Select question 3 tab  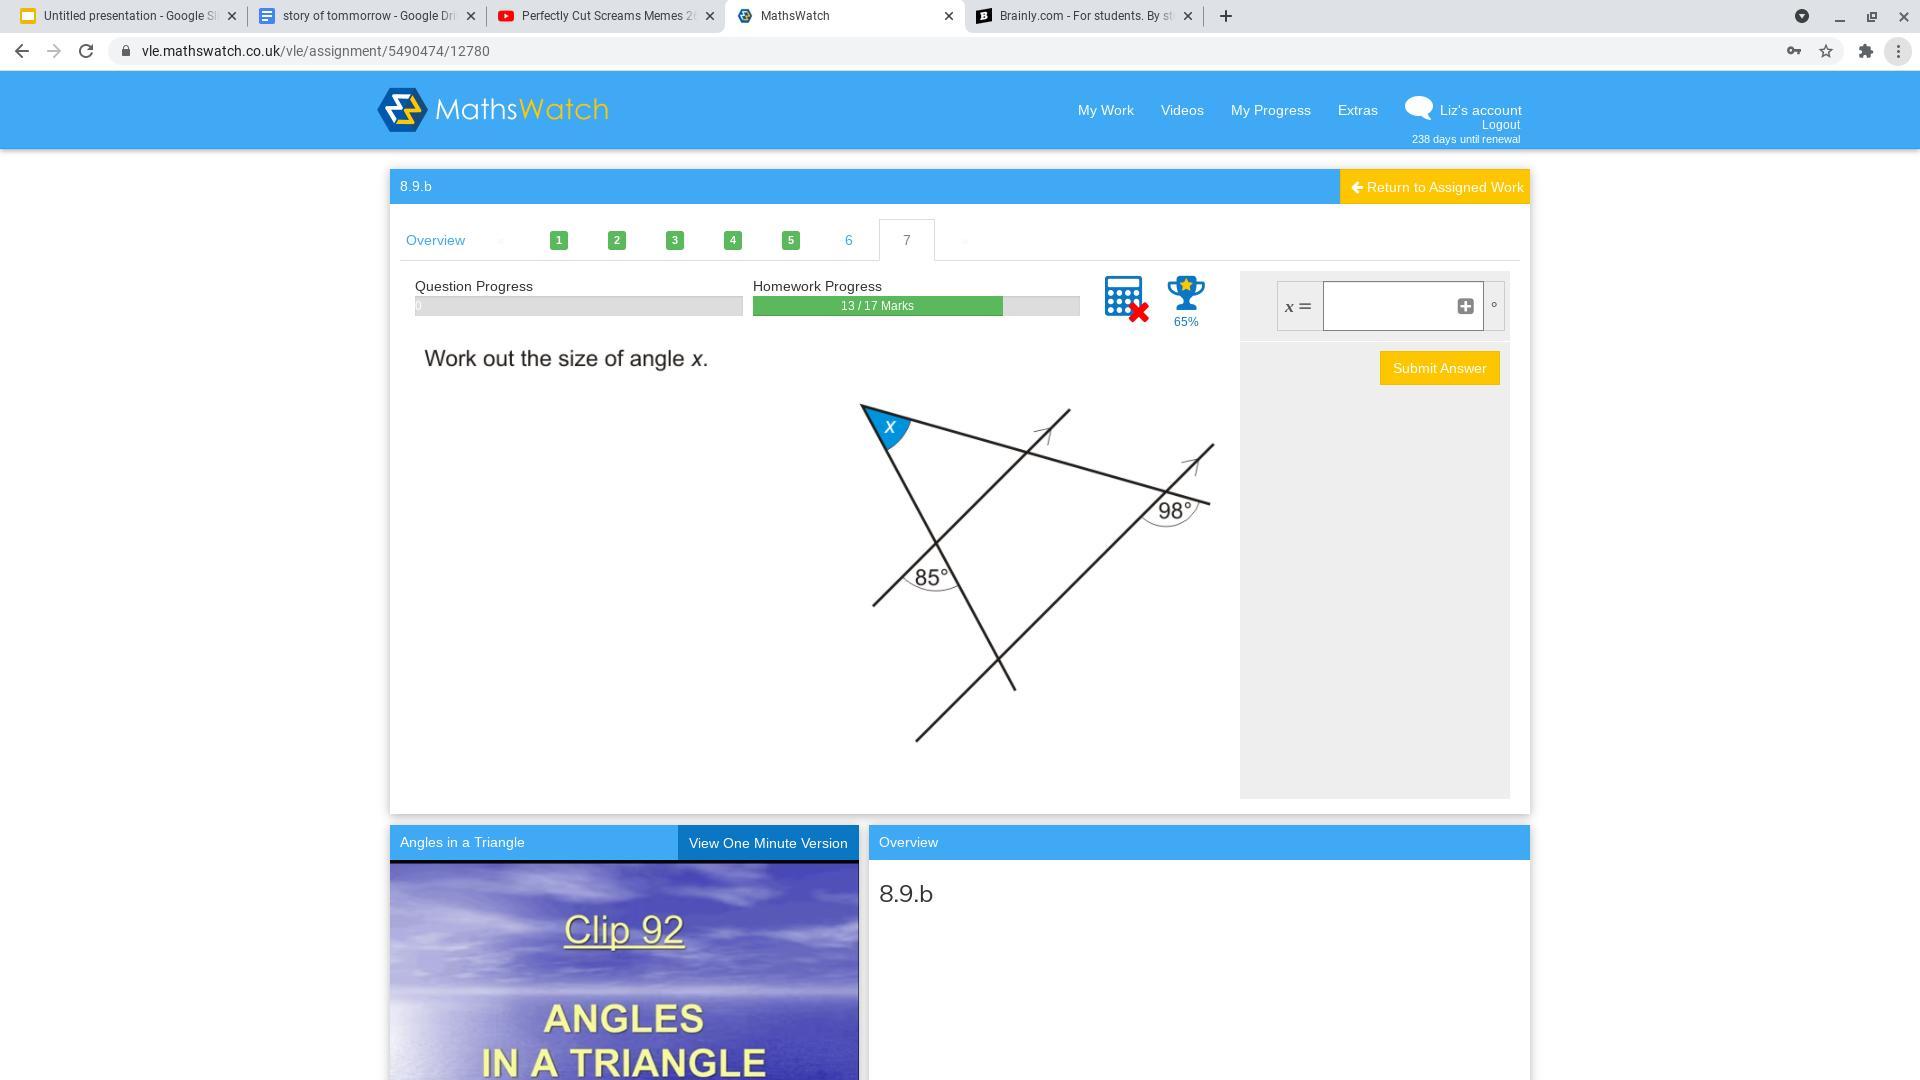pyautogui.click(x=675, y=240)
